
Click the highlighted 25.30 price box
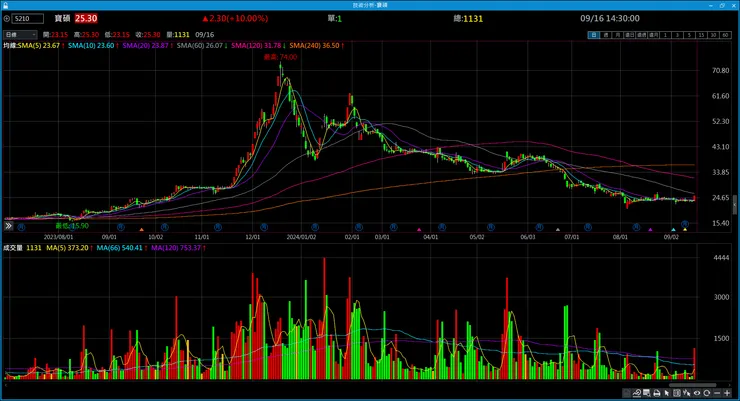86,18
